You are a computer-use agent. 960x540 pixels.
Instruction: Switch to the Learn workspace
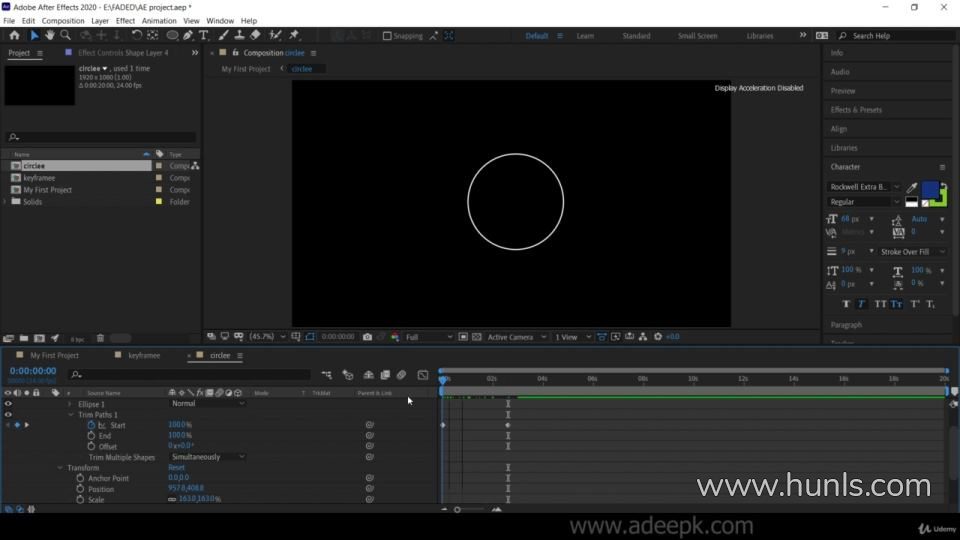click(585, 36)
